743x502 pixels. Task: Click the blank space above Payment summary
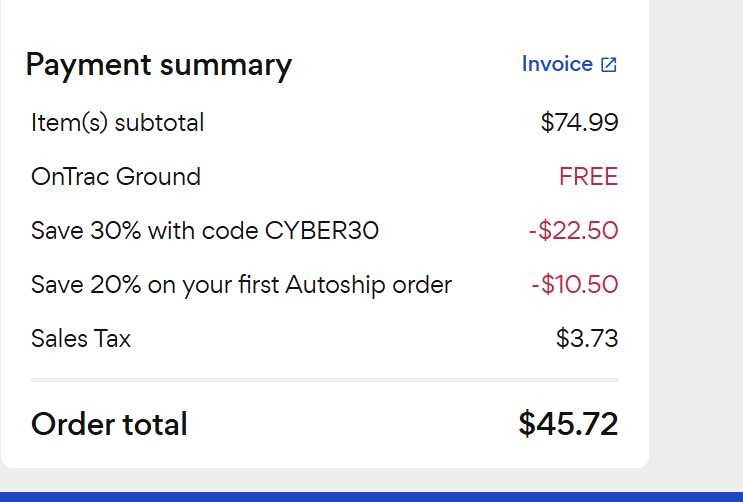325,20
